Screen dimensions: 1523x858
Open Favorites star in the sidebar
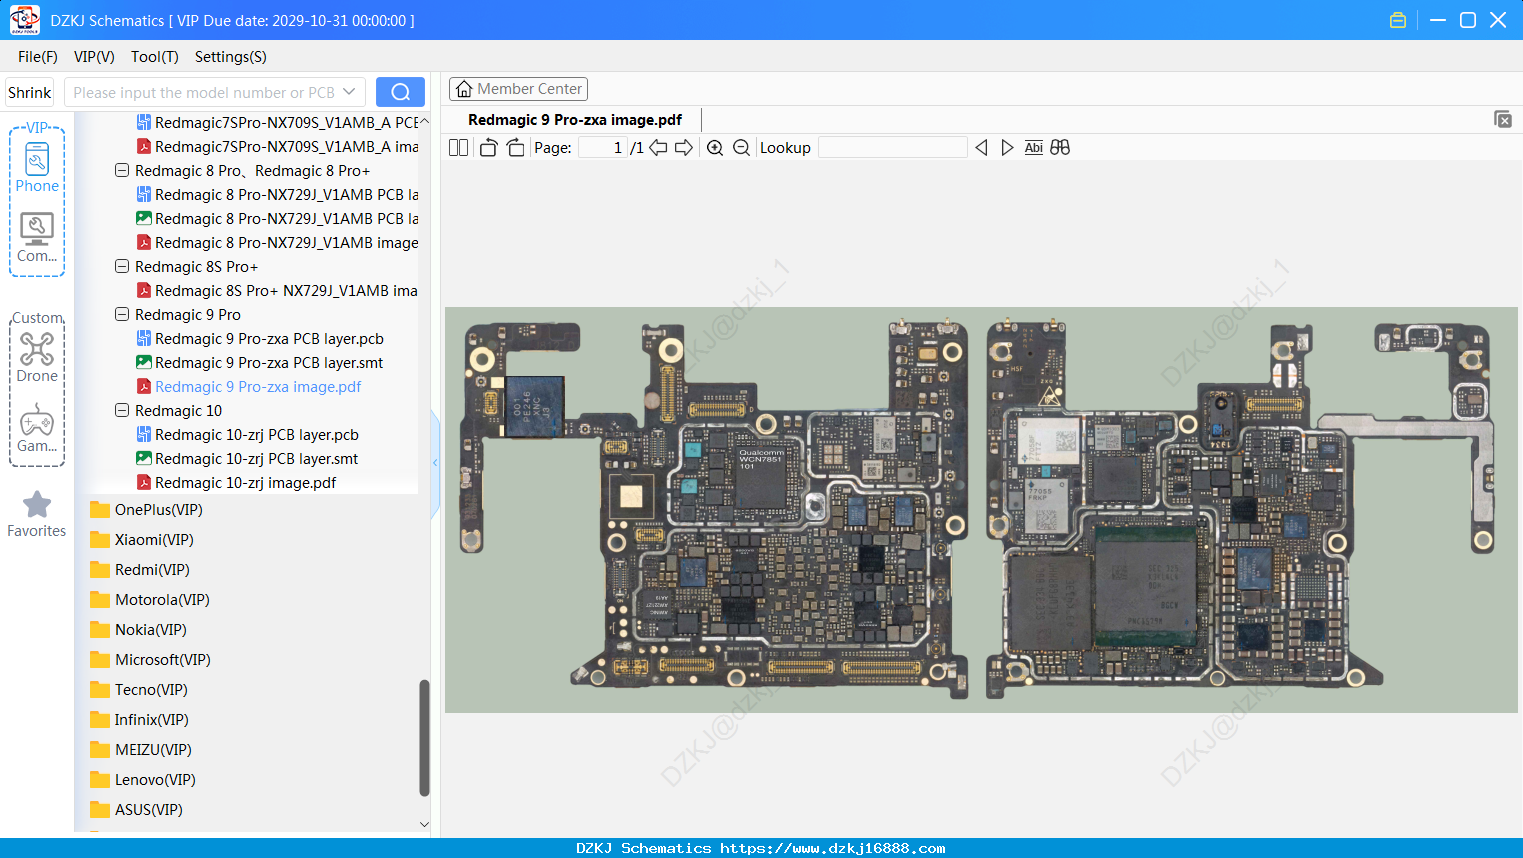(x=37, y=514)
